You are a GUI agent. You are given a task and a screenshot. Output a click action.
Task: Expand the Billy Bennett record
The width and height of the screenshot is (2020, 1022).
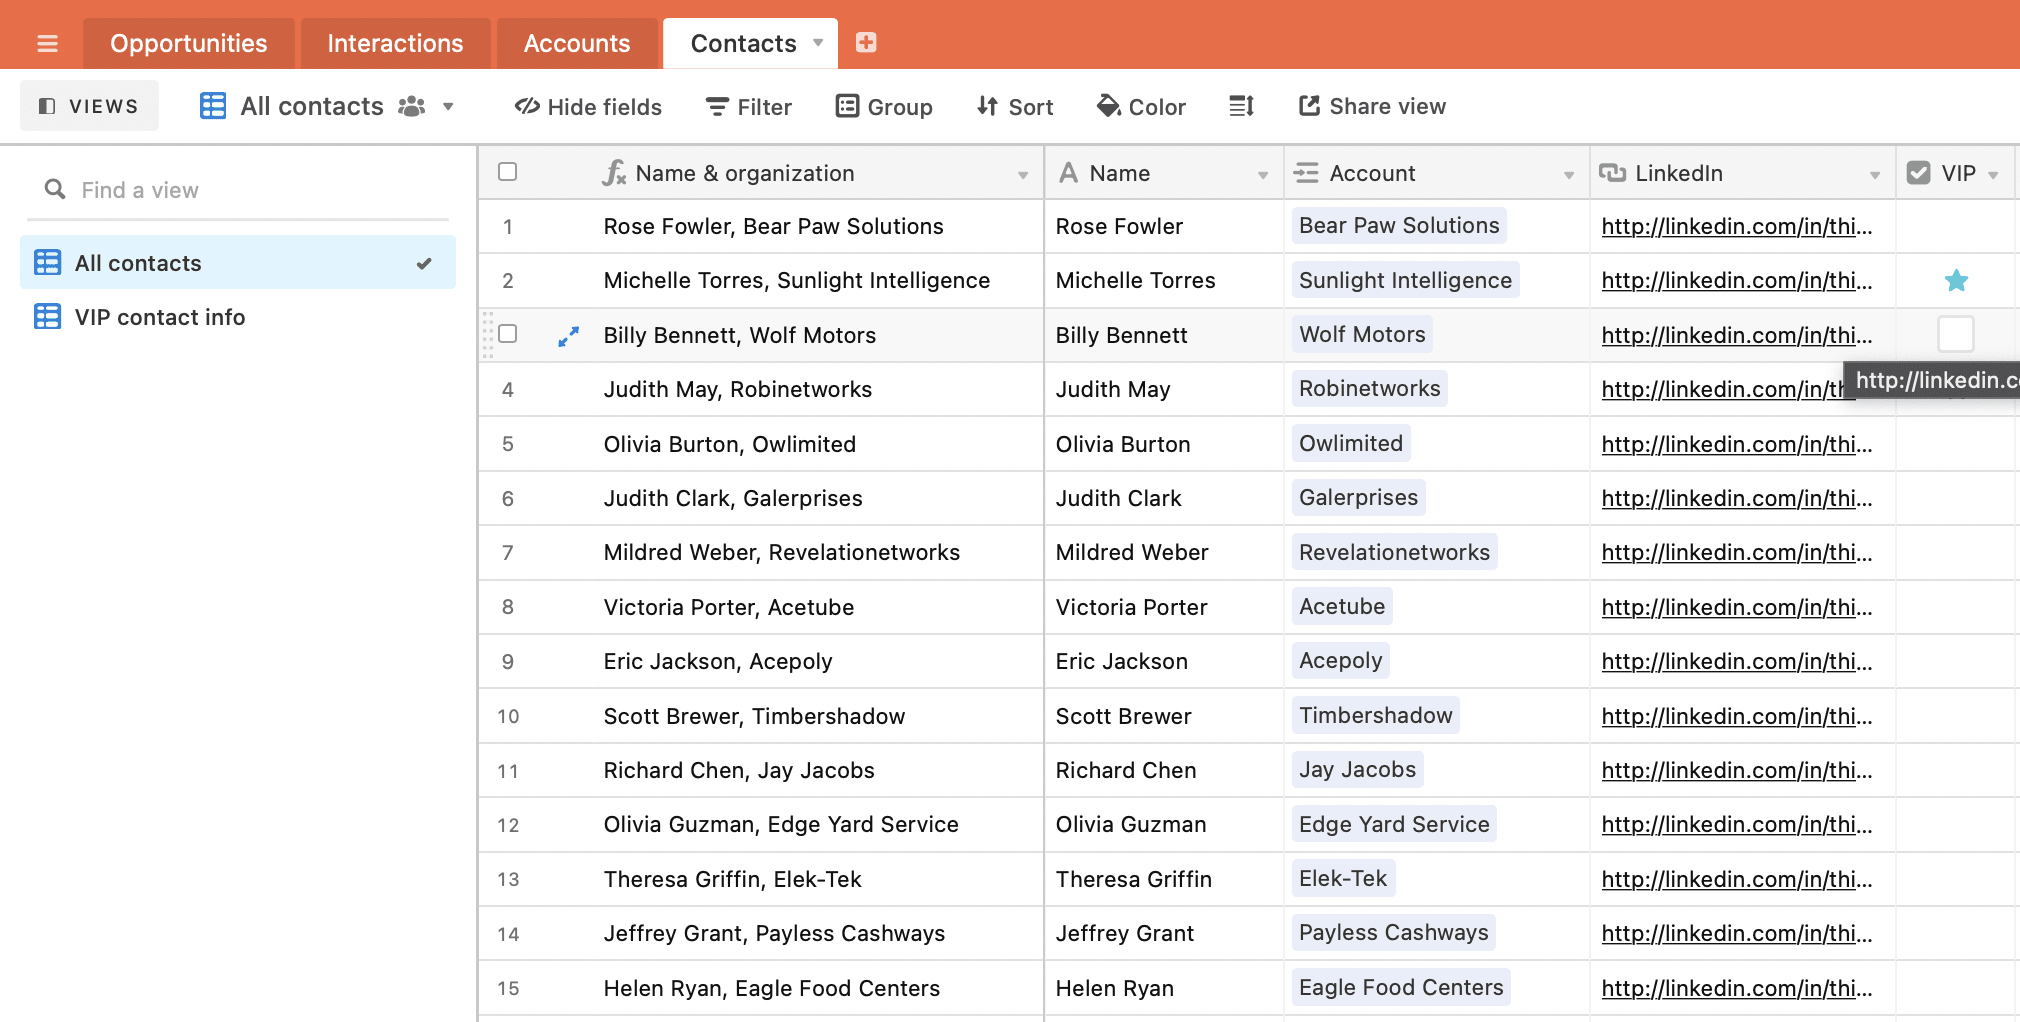point(568,337)
